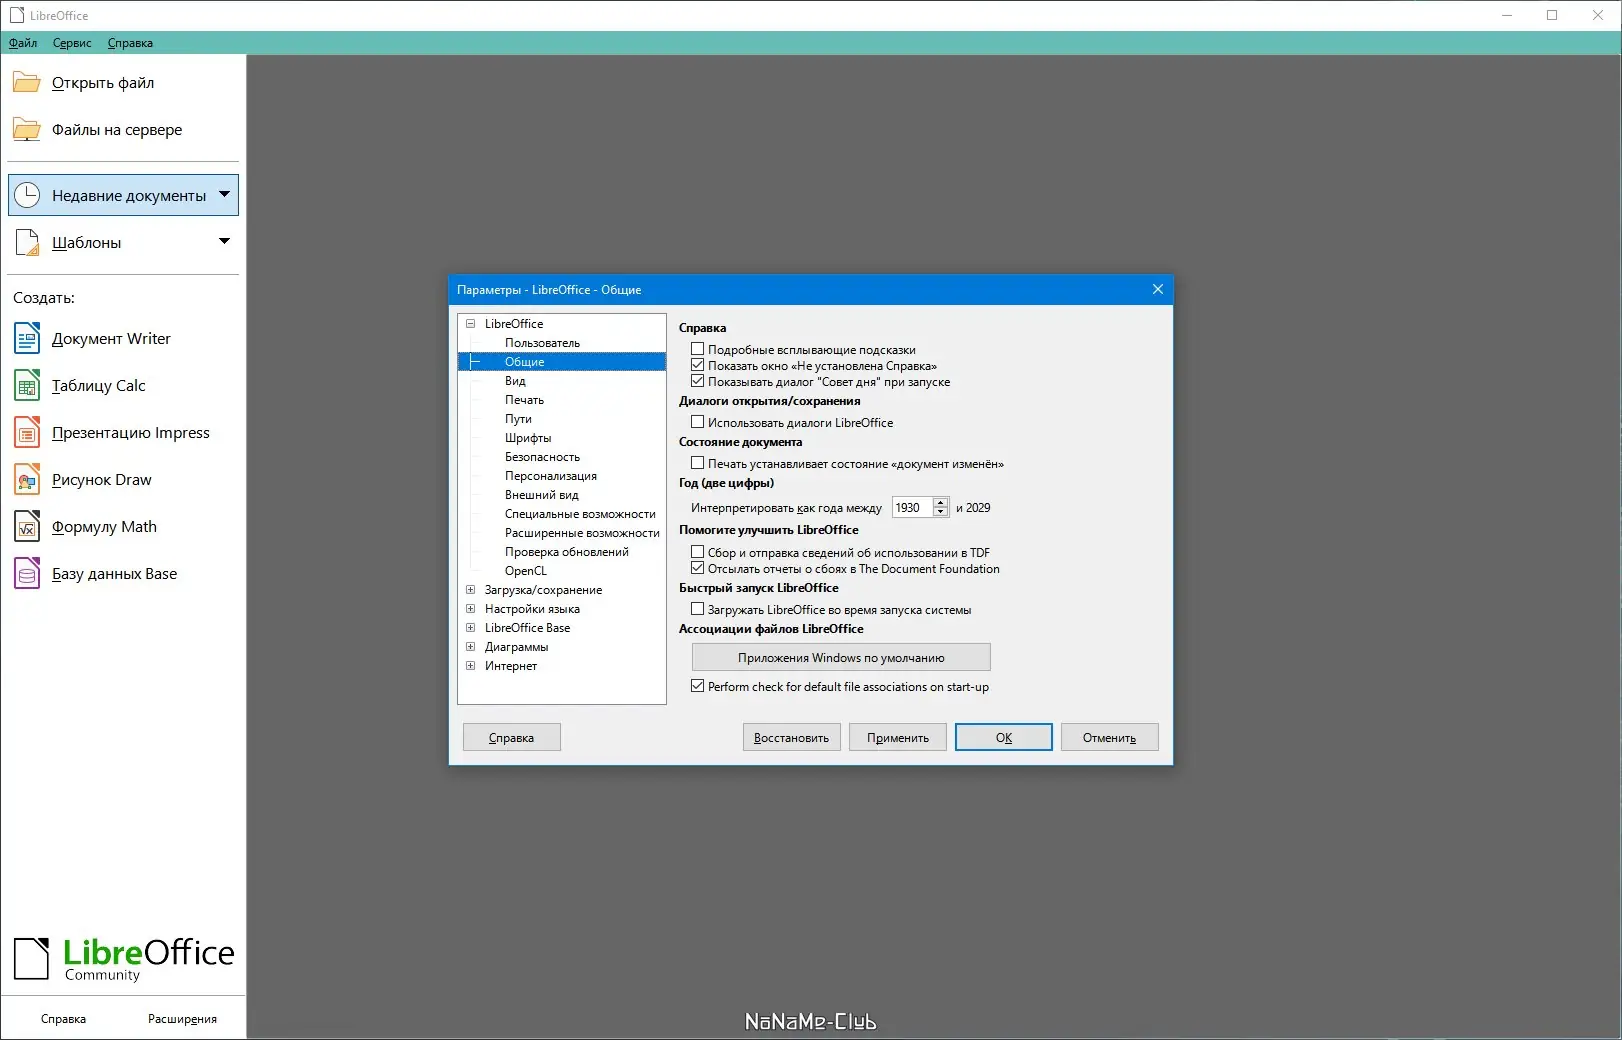Open the Файл menu

tap(23, 43)
